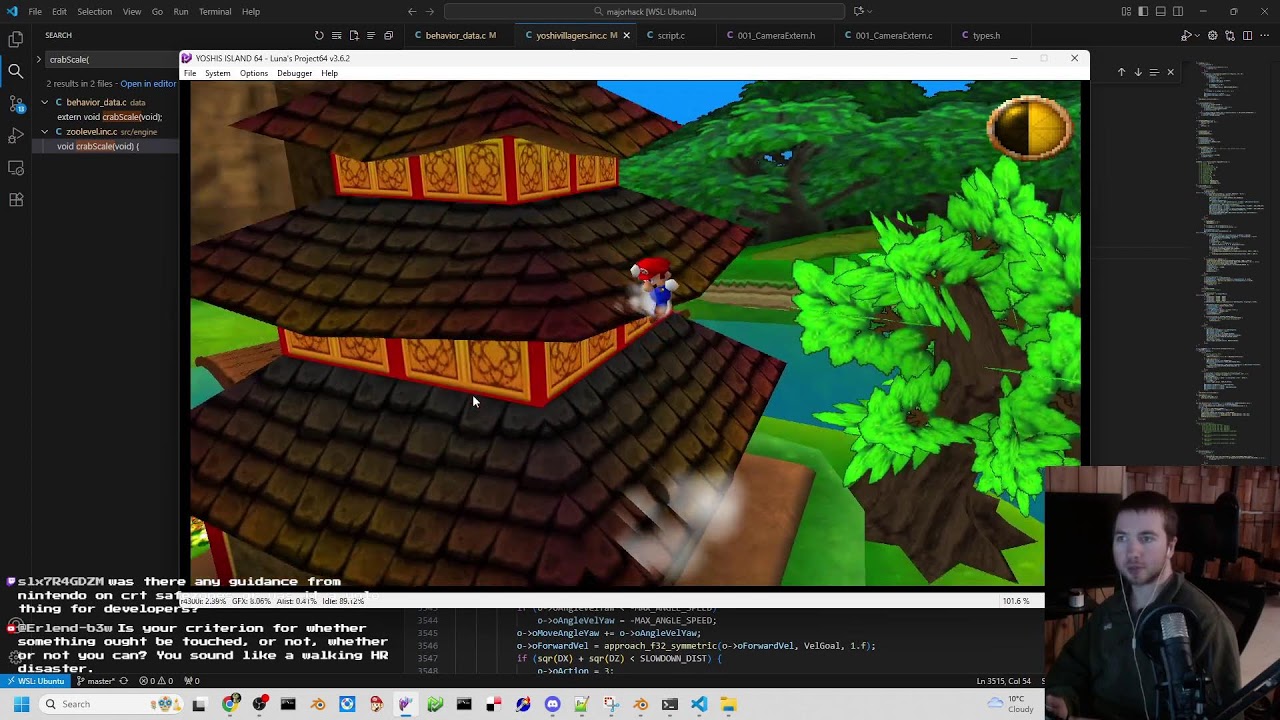Open the Windows Start menu
1280x720 pixels.
point(21,704)
